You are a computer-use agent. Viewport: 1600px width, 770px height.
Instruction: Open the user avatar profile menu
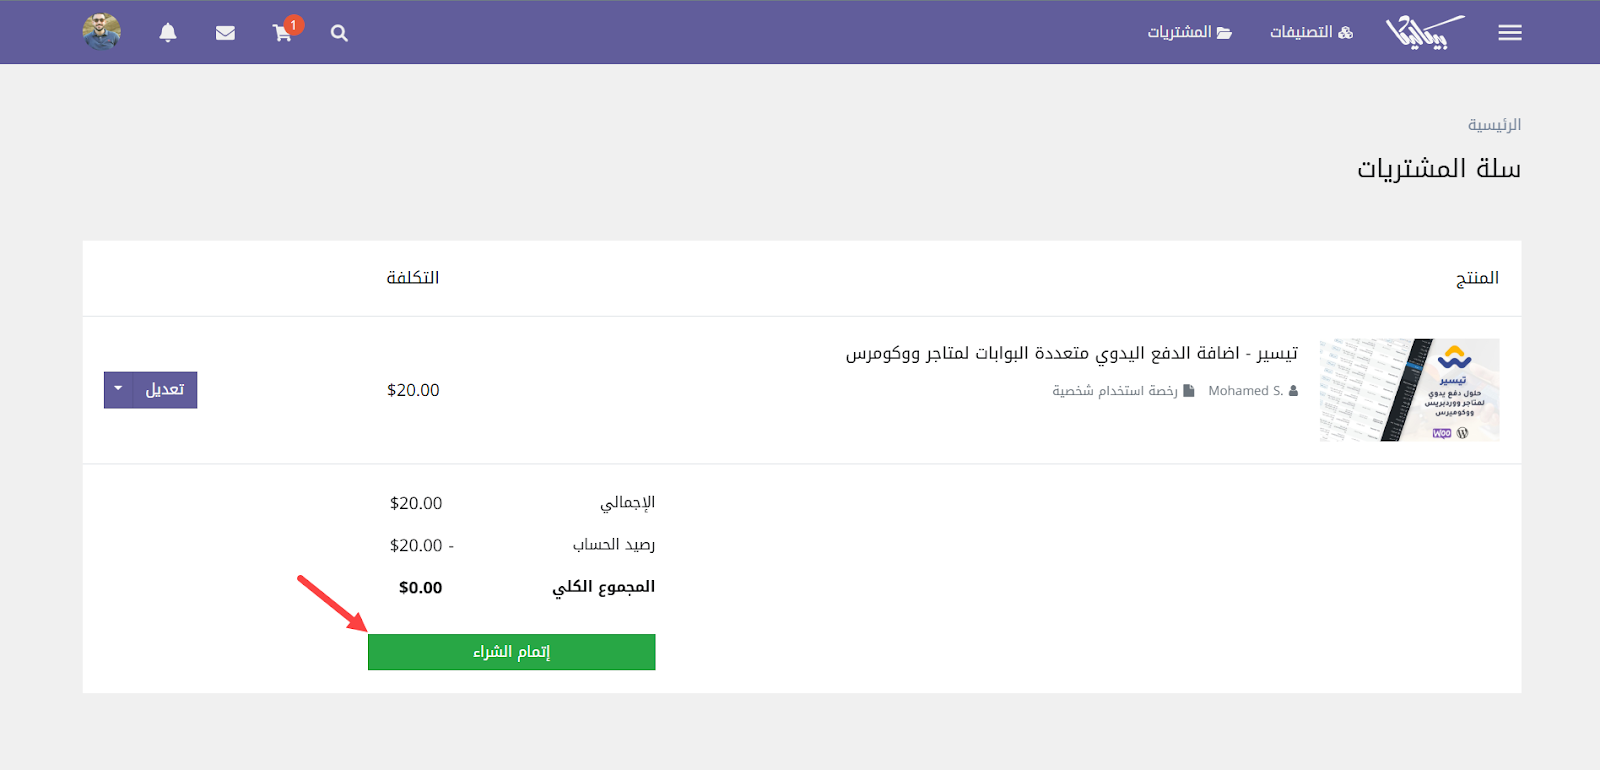tap(101, 32)
